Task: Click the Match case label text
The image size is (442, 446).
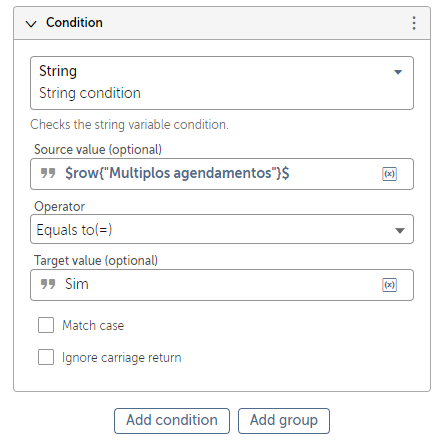Action: 93,325
